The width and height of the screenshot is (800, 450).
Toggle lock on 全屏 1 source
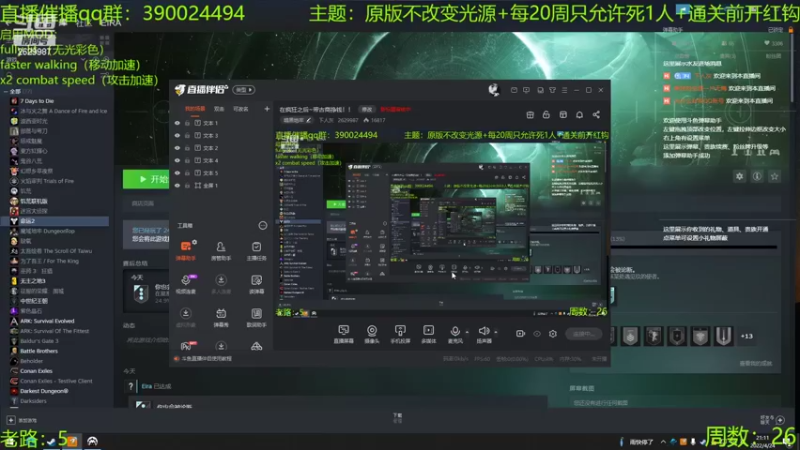[187, 185]
